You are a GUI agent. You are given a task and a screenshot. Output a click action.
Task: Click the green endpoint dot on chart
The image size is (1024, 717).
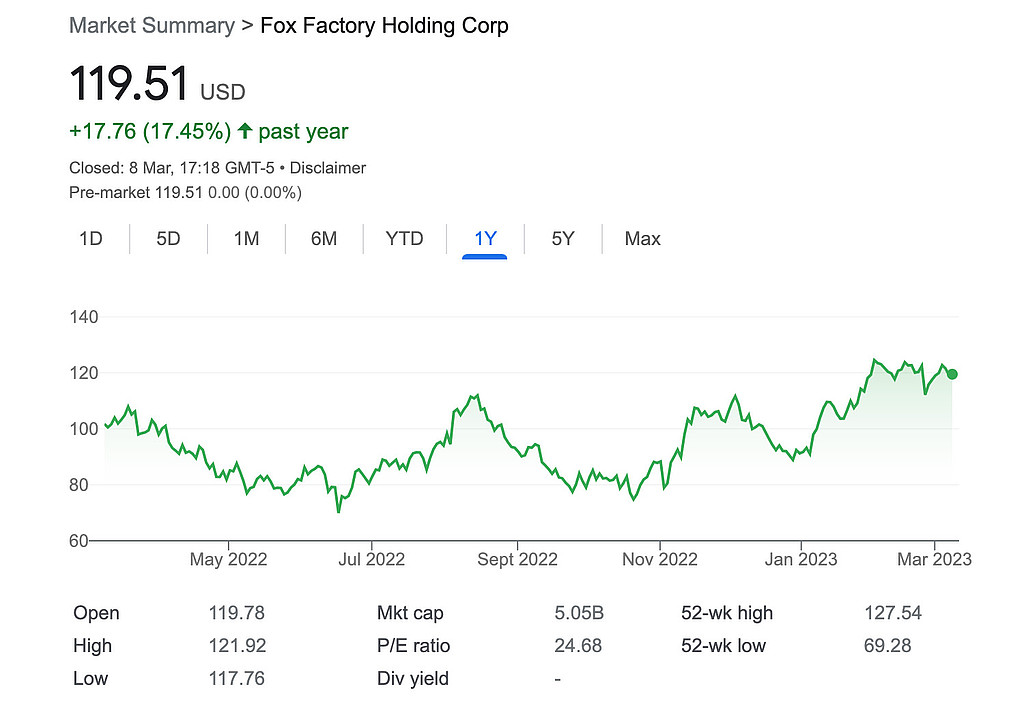[952, 374]
